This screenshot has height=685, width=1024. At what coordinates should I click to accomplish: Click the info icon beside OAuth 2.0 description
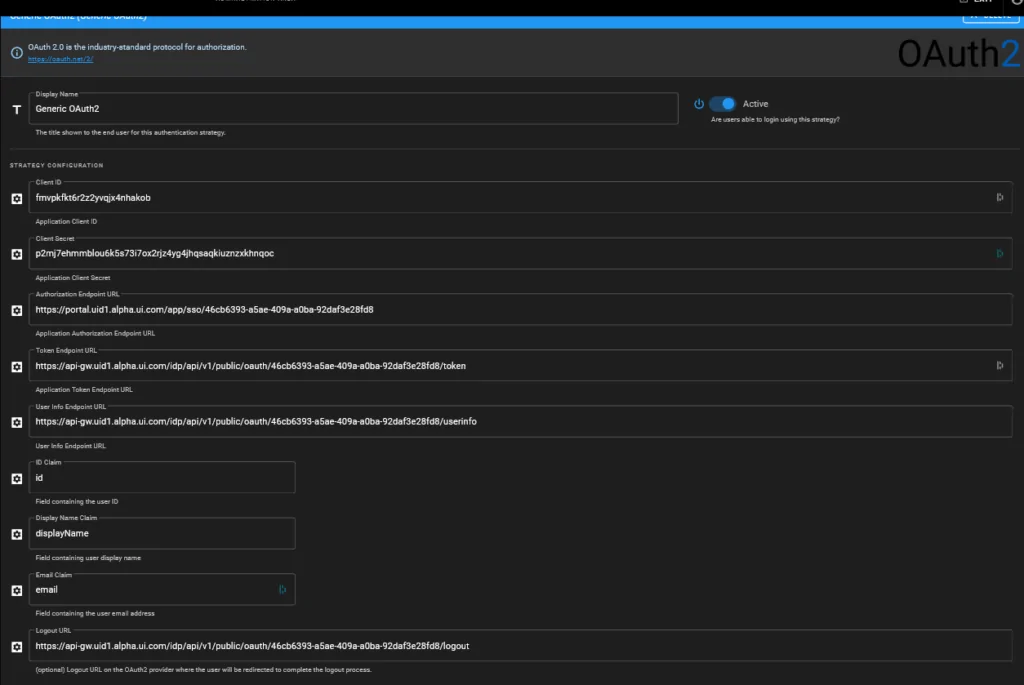pos(17,53)
